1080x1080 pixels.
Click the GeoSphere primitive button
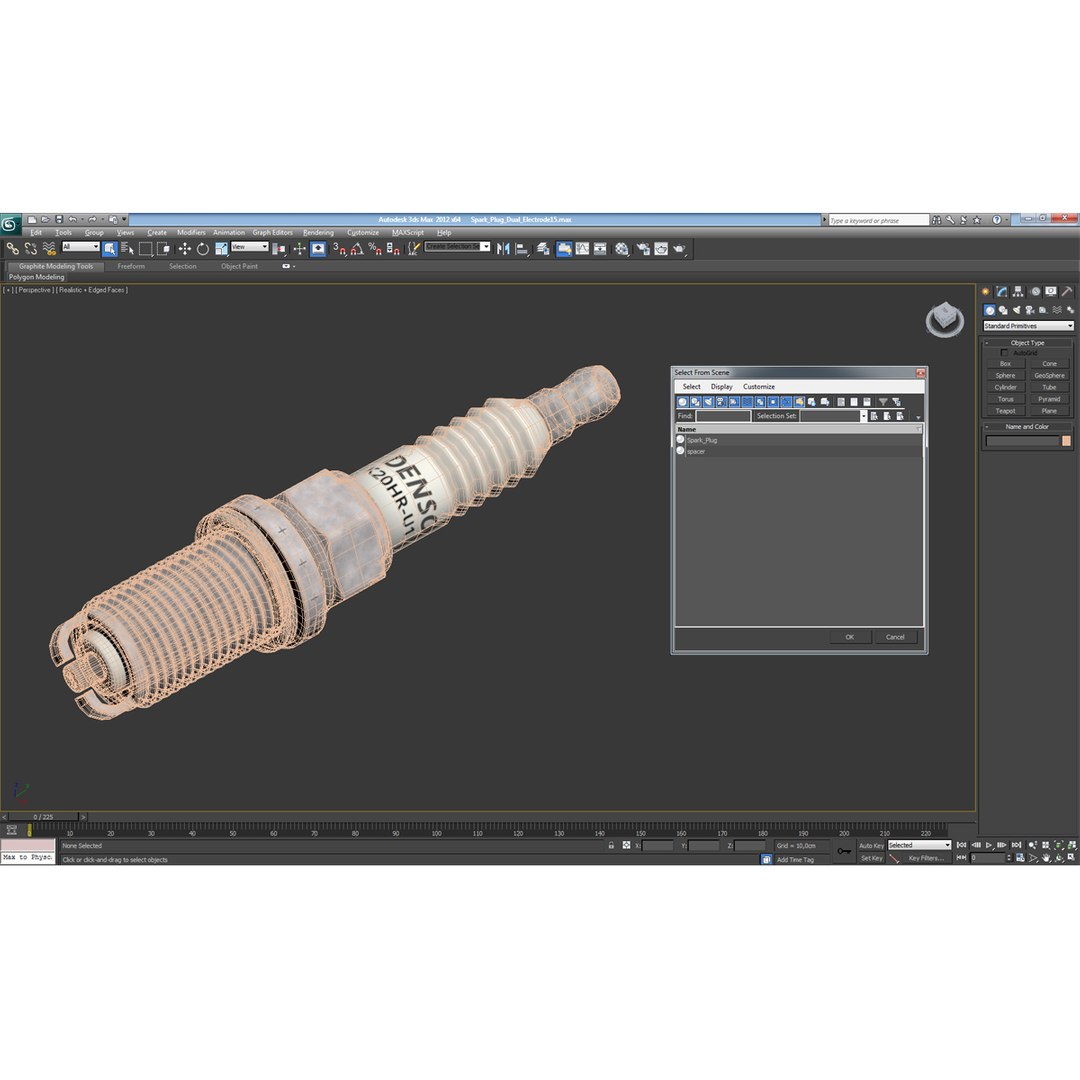1049,375
